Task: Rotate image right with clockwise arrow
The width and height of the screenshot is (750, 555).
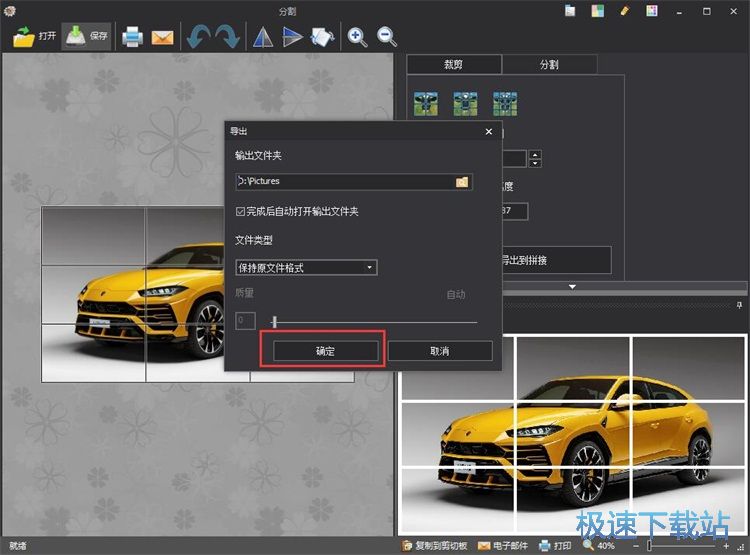Action: click(x=228, y=36)
